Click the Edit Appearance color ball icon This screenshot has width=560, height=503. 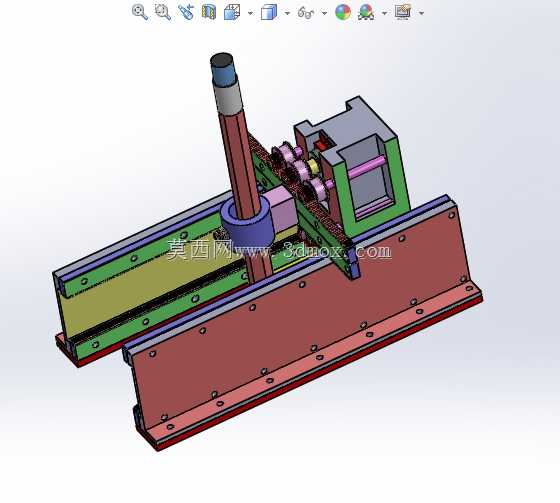click(343, 12)
